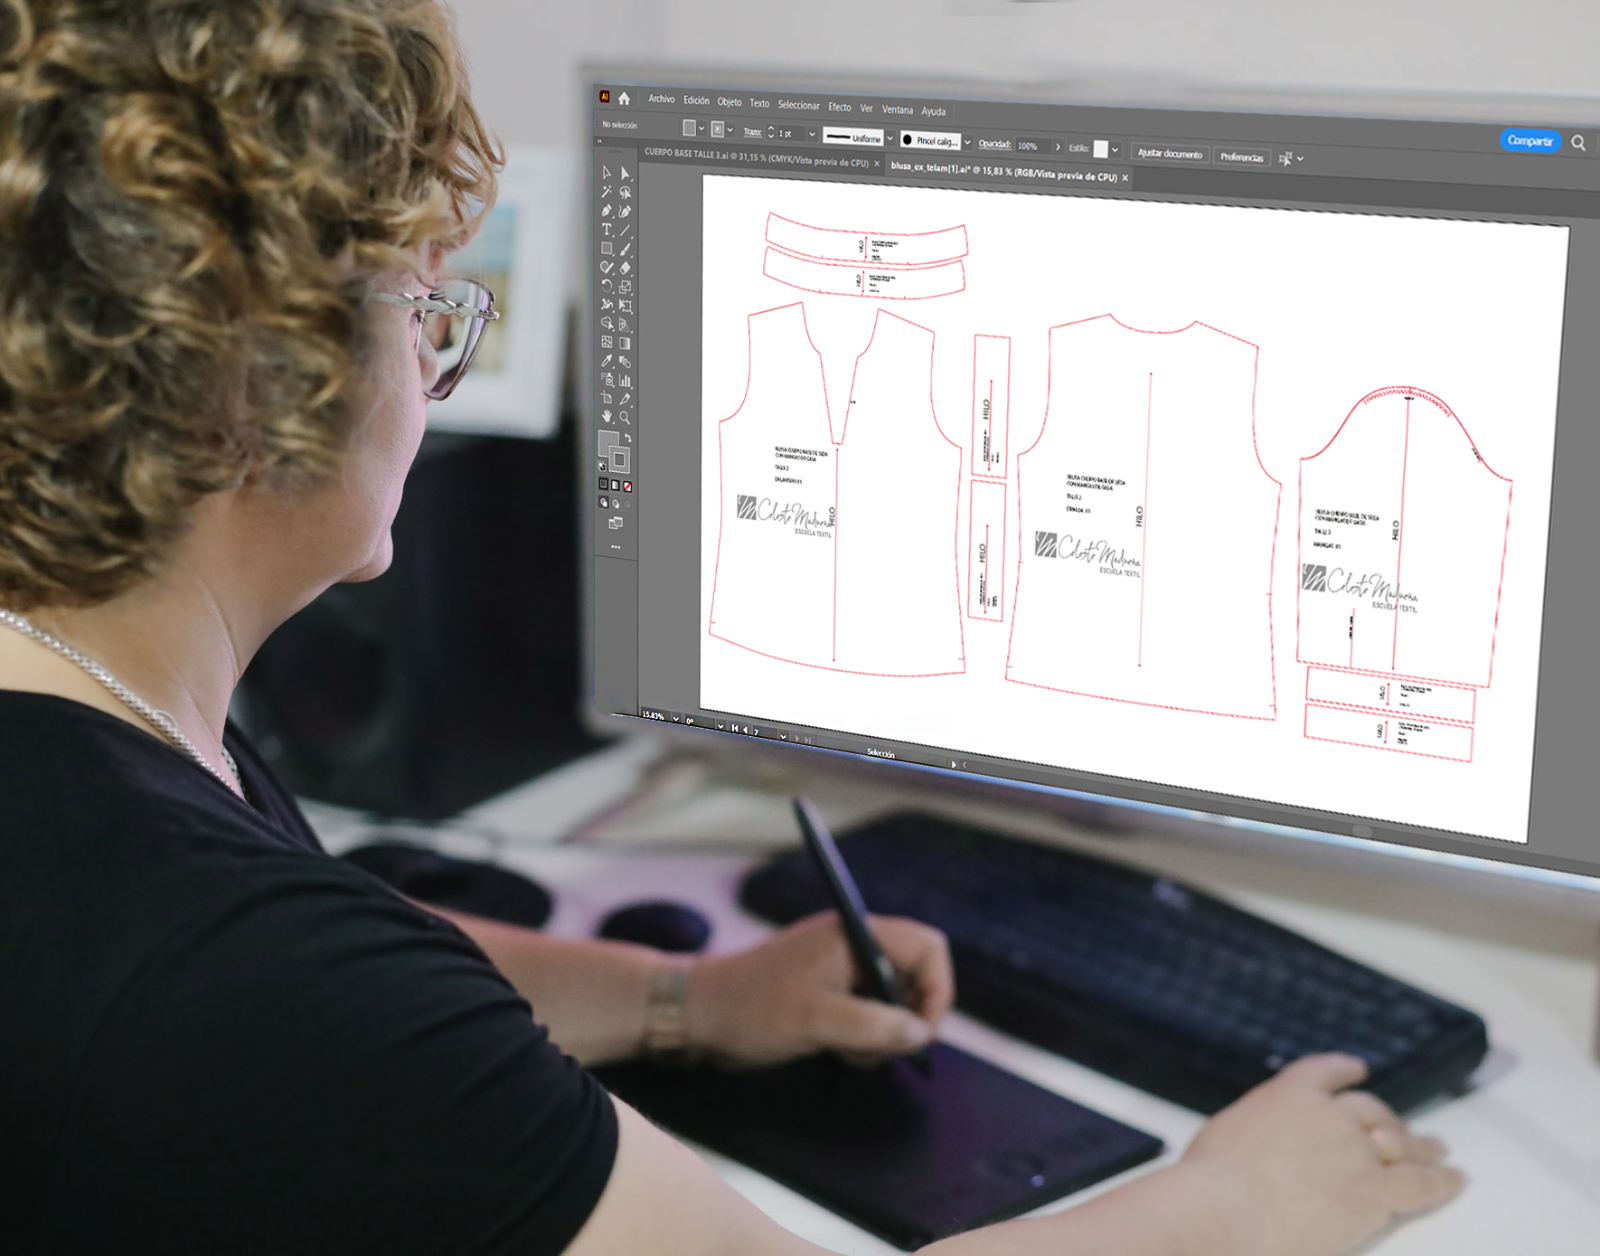This screenshot has height=1256, width=1600.
Task: Select the Gradient tool
Action: click(625, 342)
